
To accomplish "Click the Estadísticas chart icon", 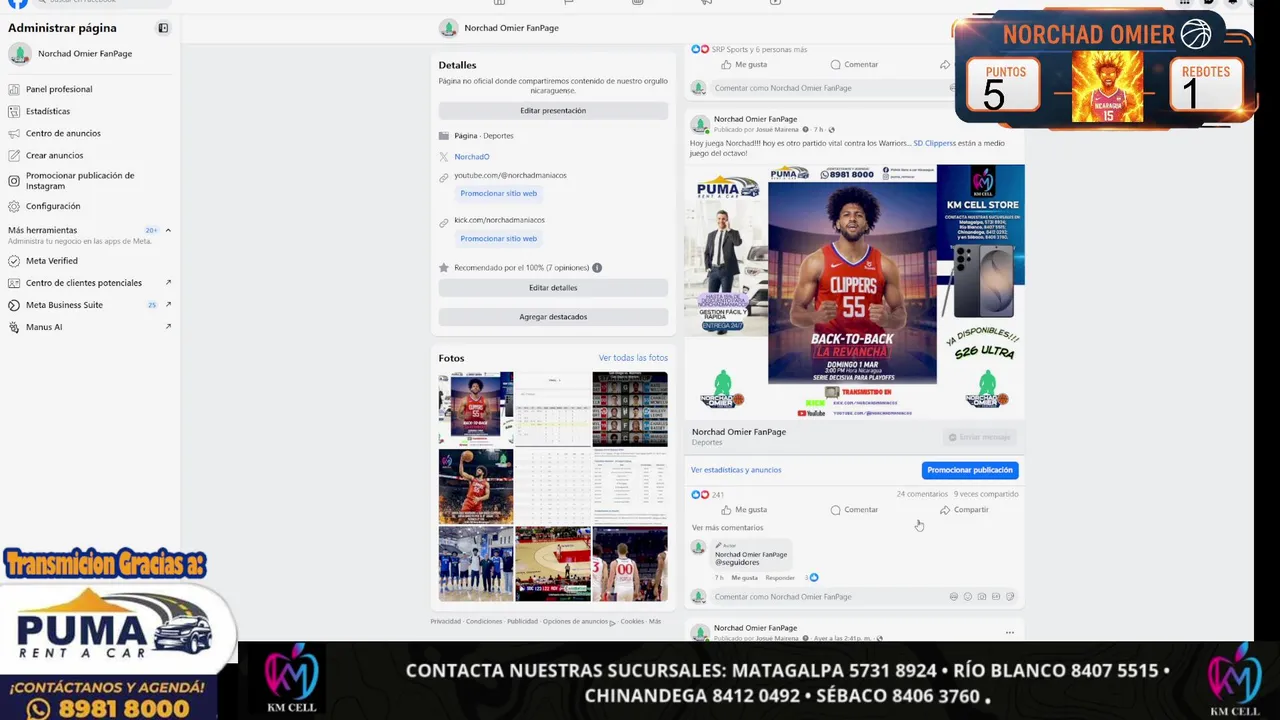I will coord(14,111).
